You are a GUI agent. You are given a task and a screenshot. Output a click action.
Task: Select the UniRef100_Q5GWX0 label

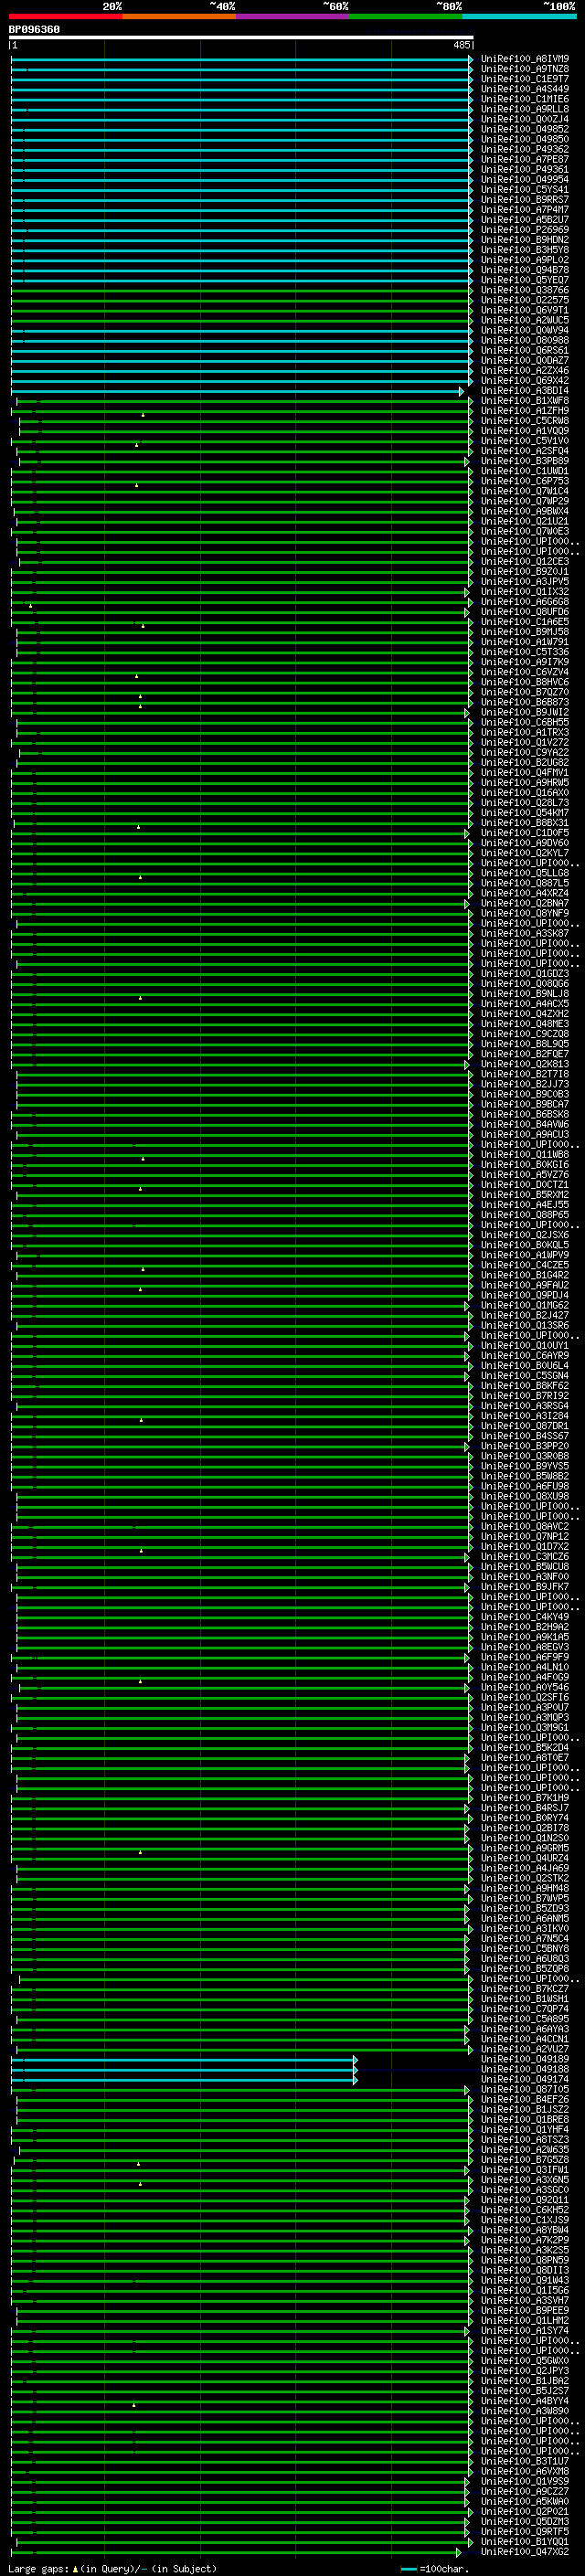click(x=525, y=2361)
